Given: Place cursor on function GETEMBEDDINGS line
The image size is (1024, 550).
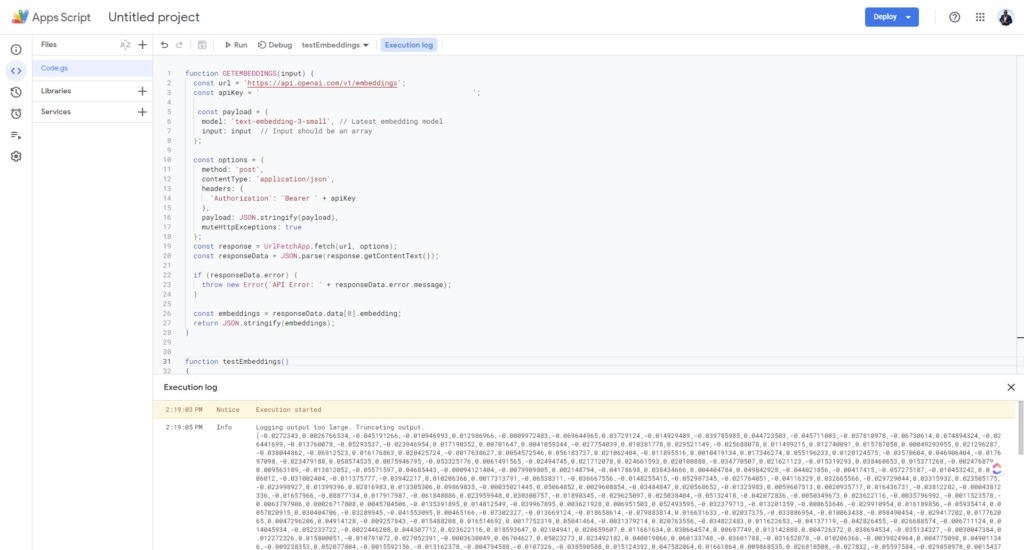Looking at the screenshot, I should pyautogui.click(x=249, y=74).
